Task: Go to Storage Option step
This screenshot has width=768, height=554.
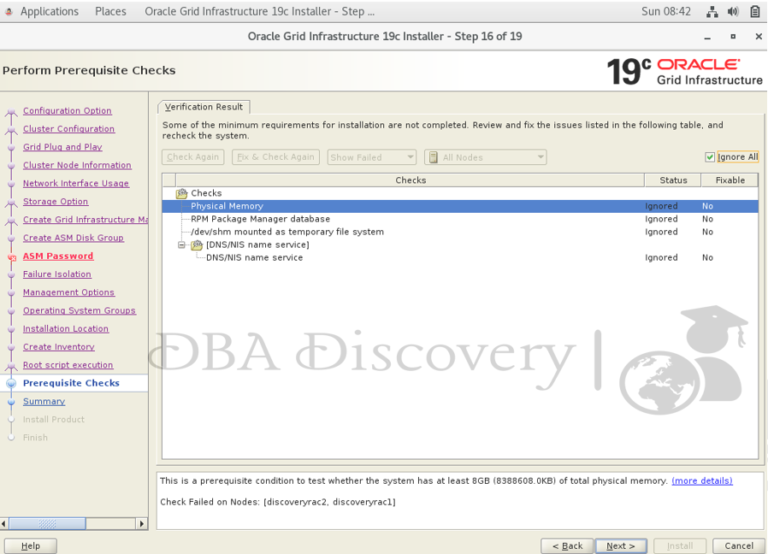Action: 55,201
